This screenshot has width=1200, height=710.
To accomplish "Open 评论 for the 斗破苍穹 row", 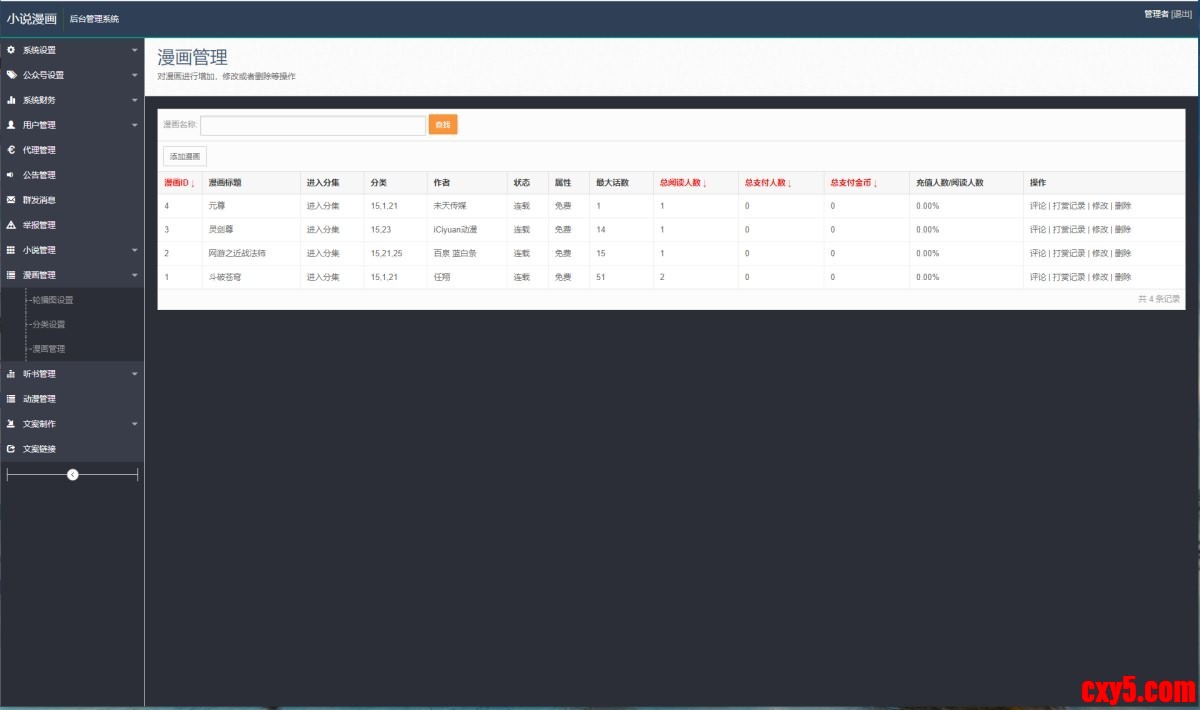I will [1038, 277].
